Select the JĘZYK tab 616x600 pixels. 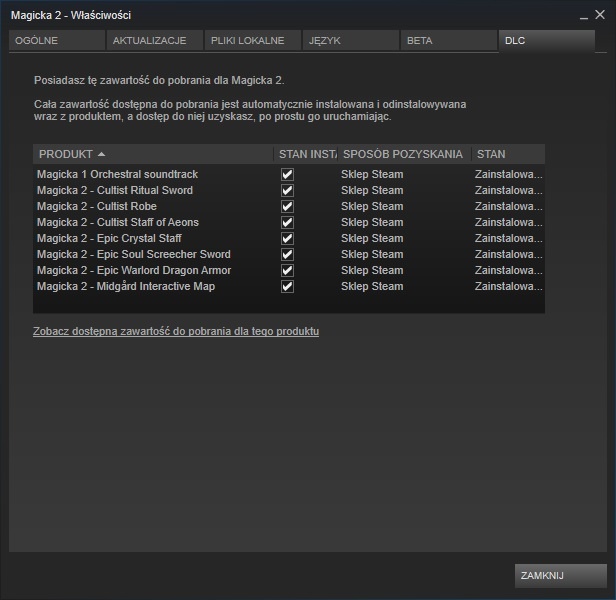tap(351, 40)
